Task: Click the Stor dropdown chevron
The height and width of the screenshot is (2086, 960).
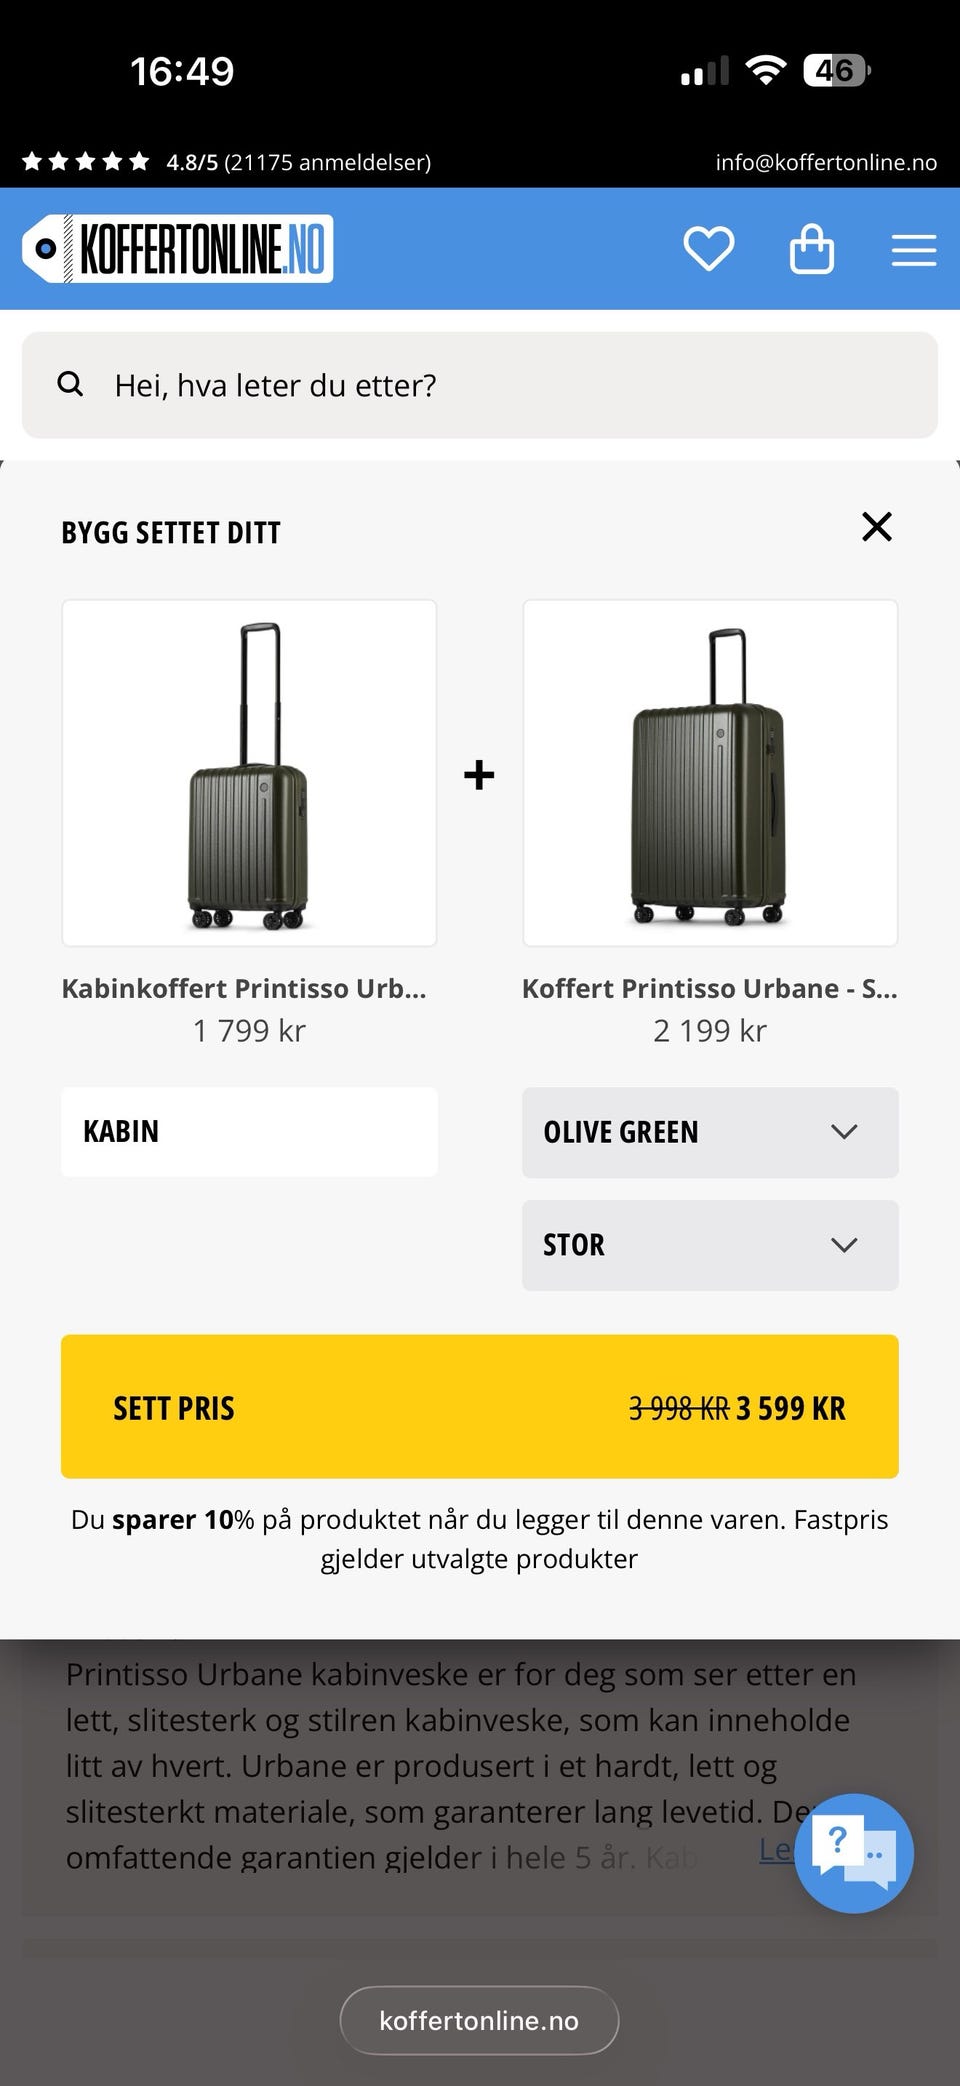Action: (844, 1245)
